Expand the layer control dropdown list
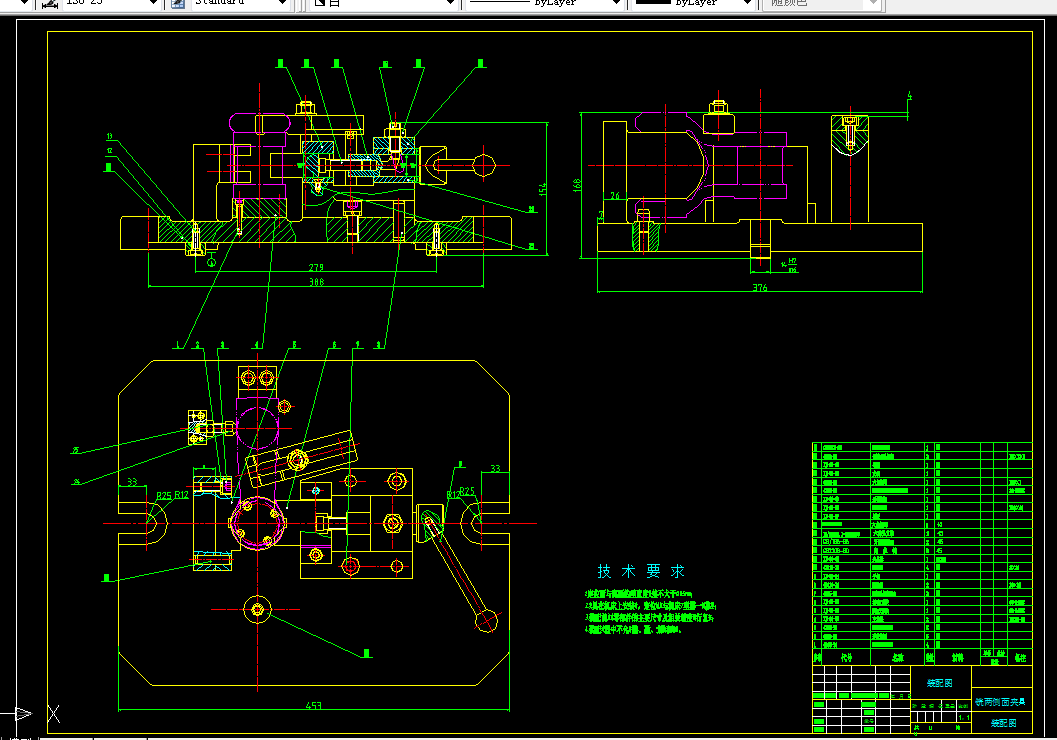 click(x=384, y=3)
